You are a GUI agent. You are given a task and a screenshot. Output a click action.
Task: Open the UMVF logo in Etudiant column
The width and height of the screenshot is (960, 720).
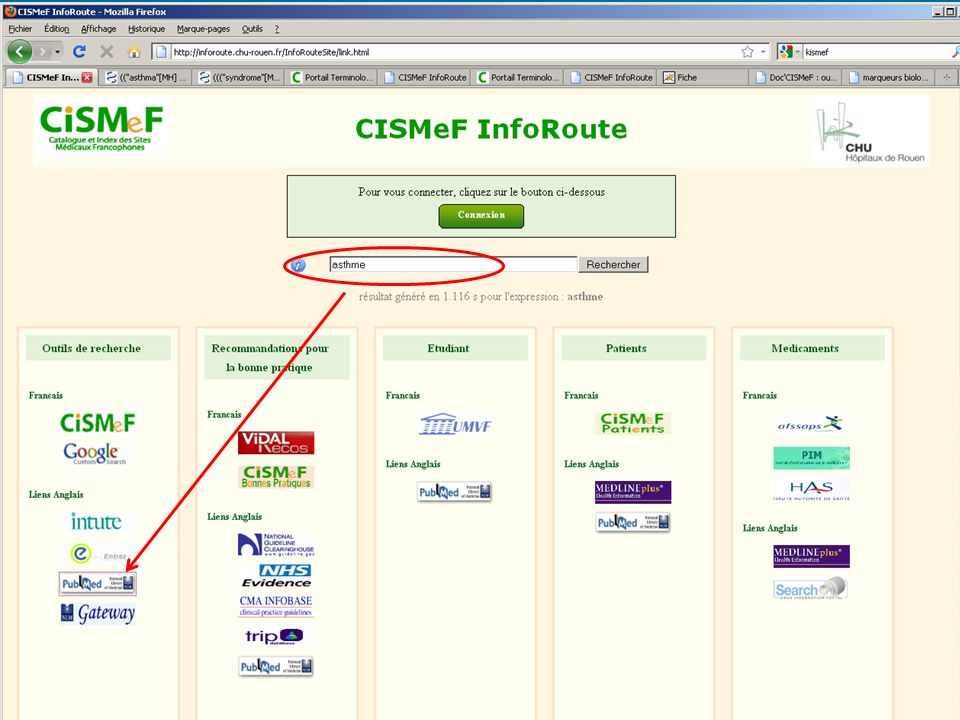[x=455, y=424]
